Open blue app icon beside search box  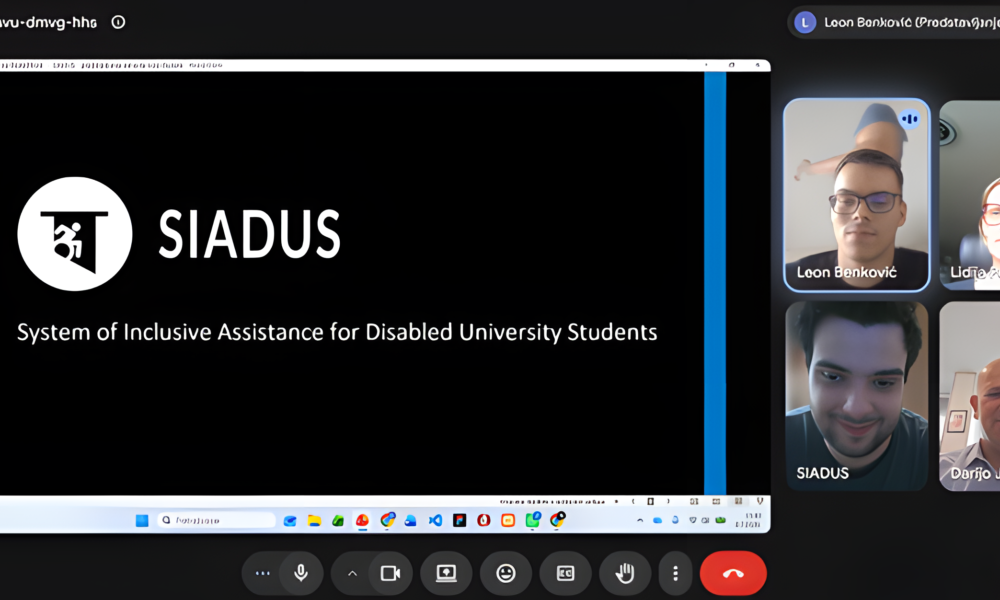(x=290, y=520)
